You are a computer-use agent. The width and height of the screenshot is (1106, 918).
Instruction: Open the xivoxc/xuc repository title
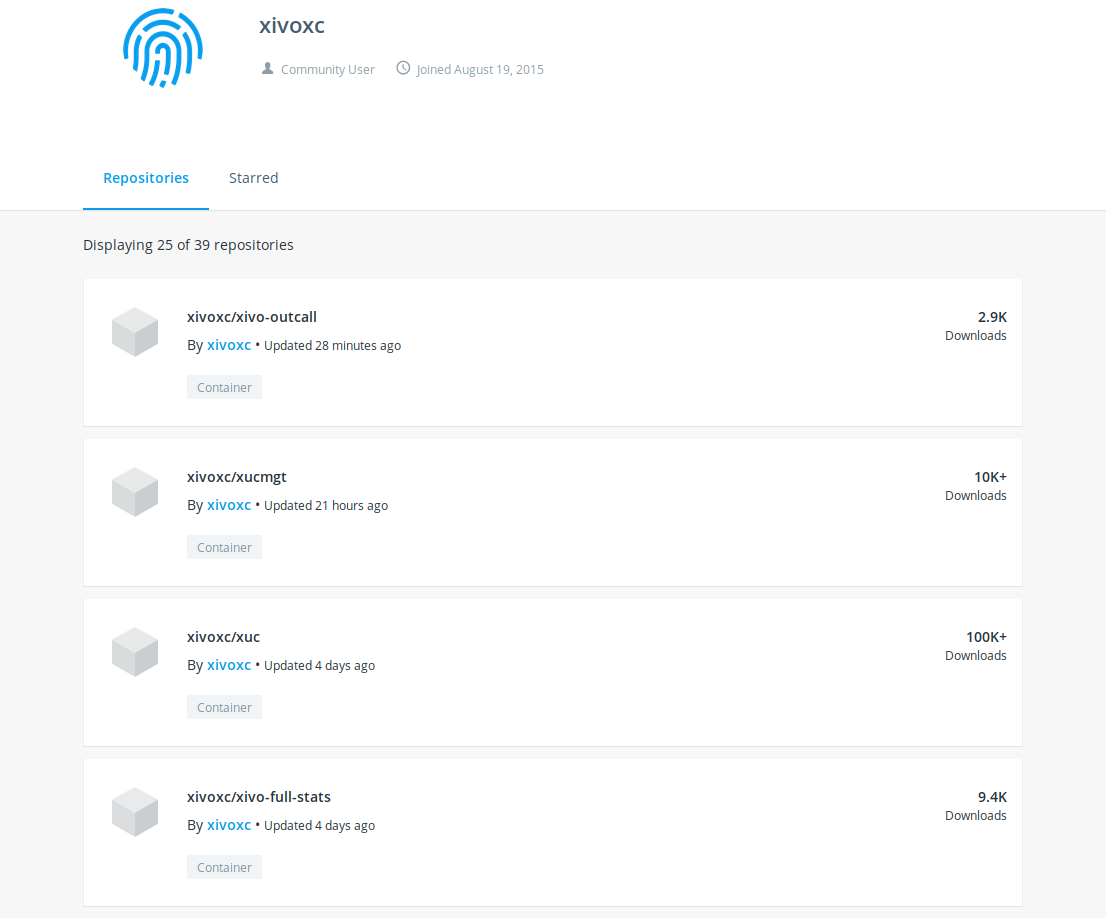[x=223, y=637]
